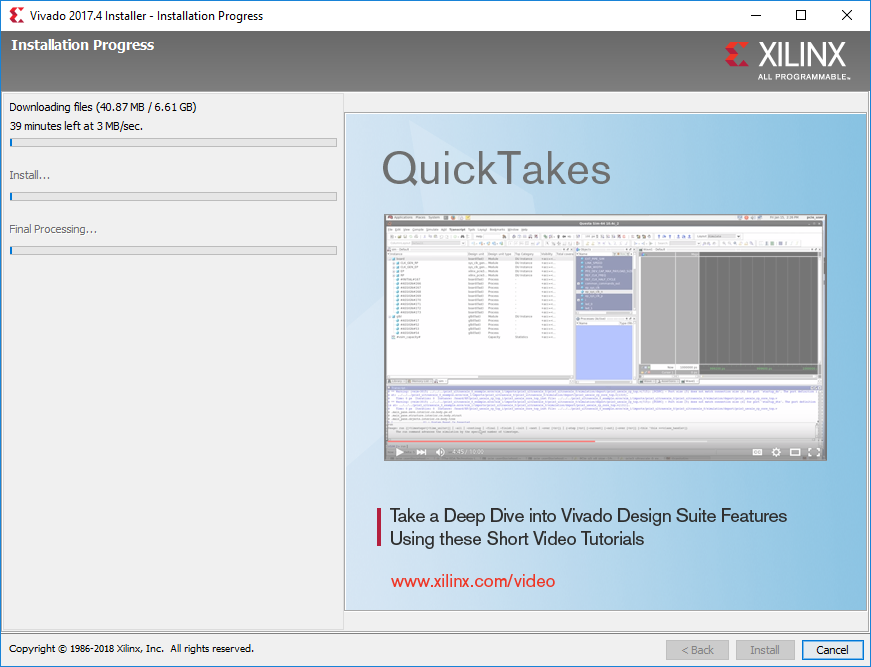The height and width of the screenshot is (667, 871).
Task: Click the play icon on the QuickTakes video
Action: [399, 452]
